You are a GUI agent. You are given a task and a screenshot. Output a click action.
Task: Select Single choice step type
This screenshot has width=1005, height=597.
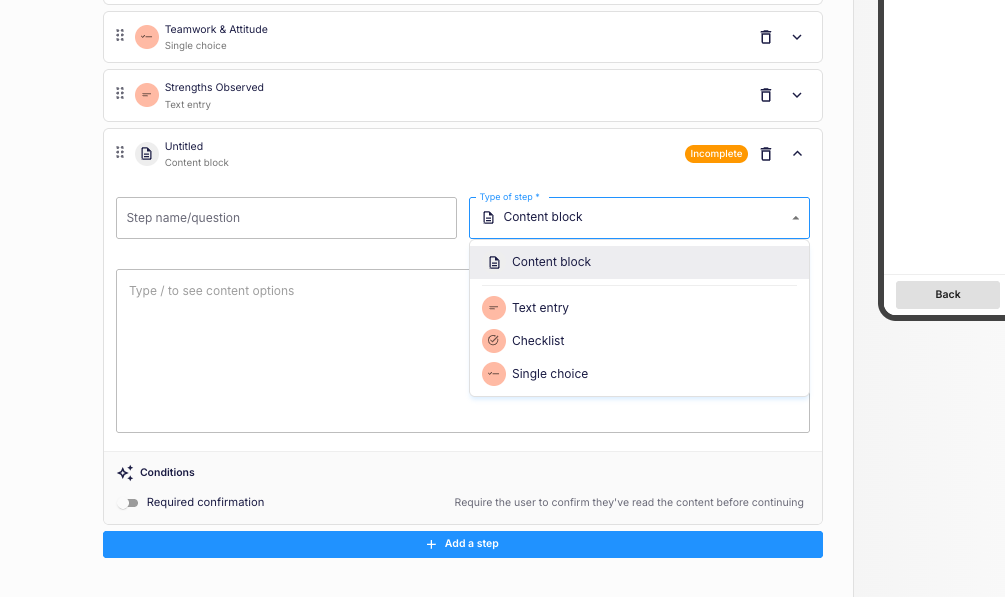coord(639,374)
